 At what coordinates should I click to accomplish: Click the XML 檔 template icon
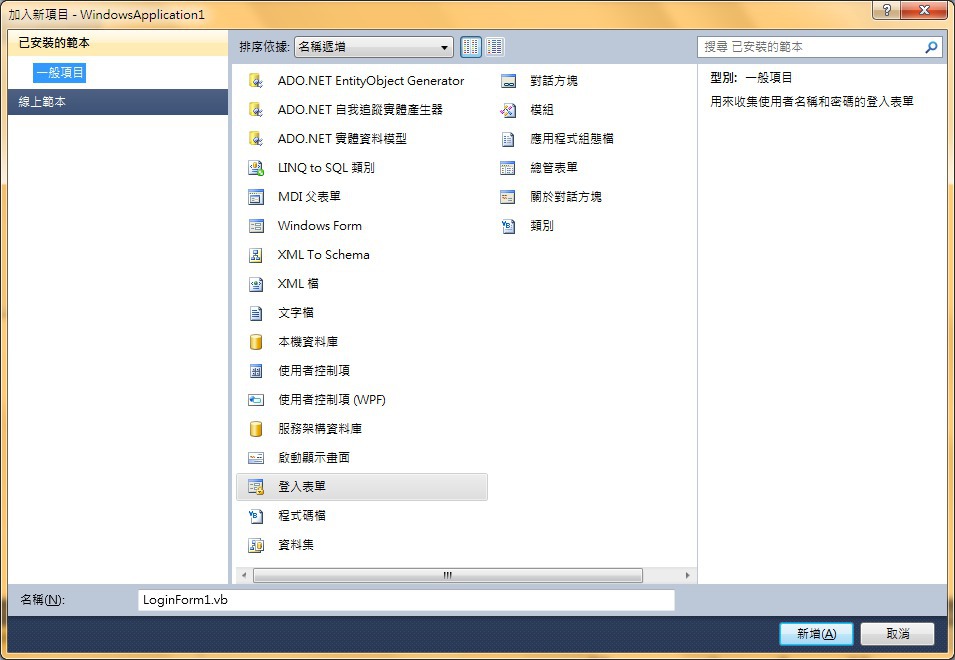point(256,284)
